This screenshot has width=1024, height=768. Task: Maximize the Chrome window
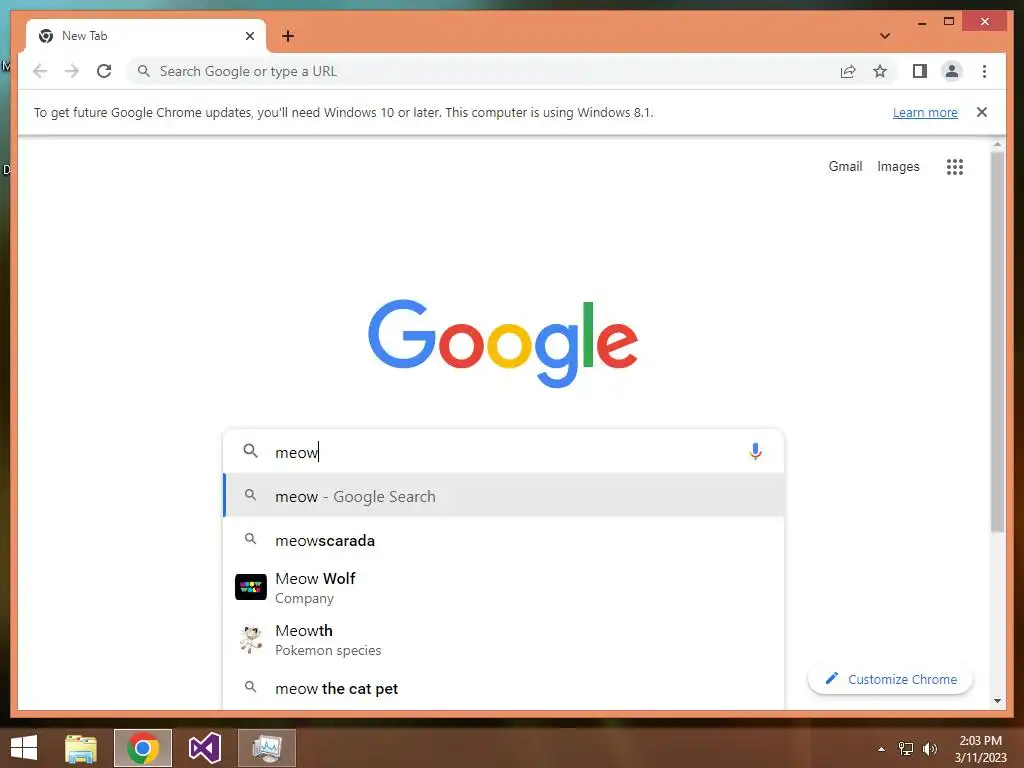coord(949,22)
